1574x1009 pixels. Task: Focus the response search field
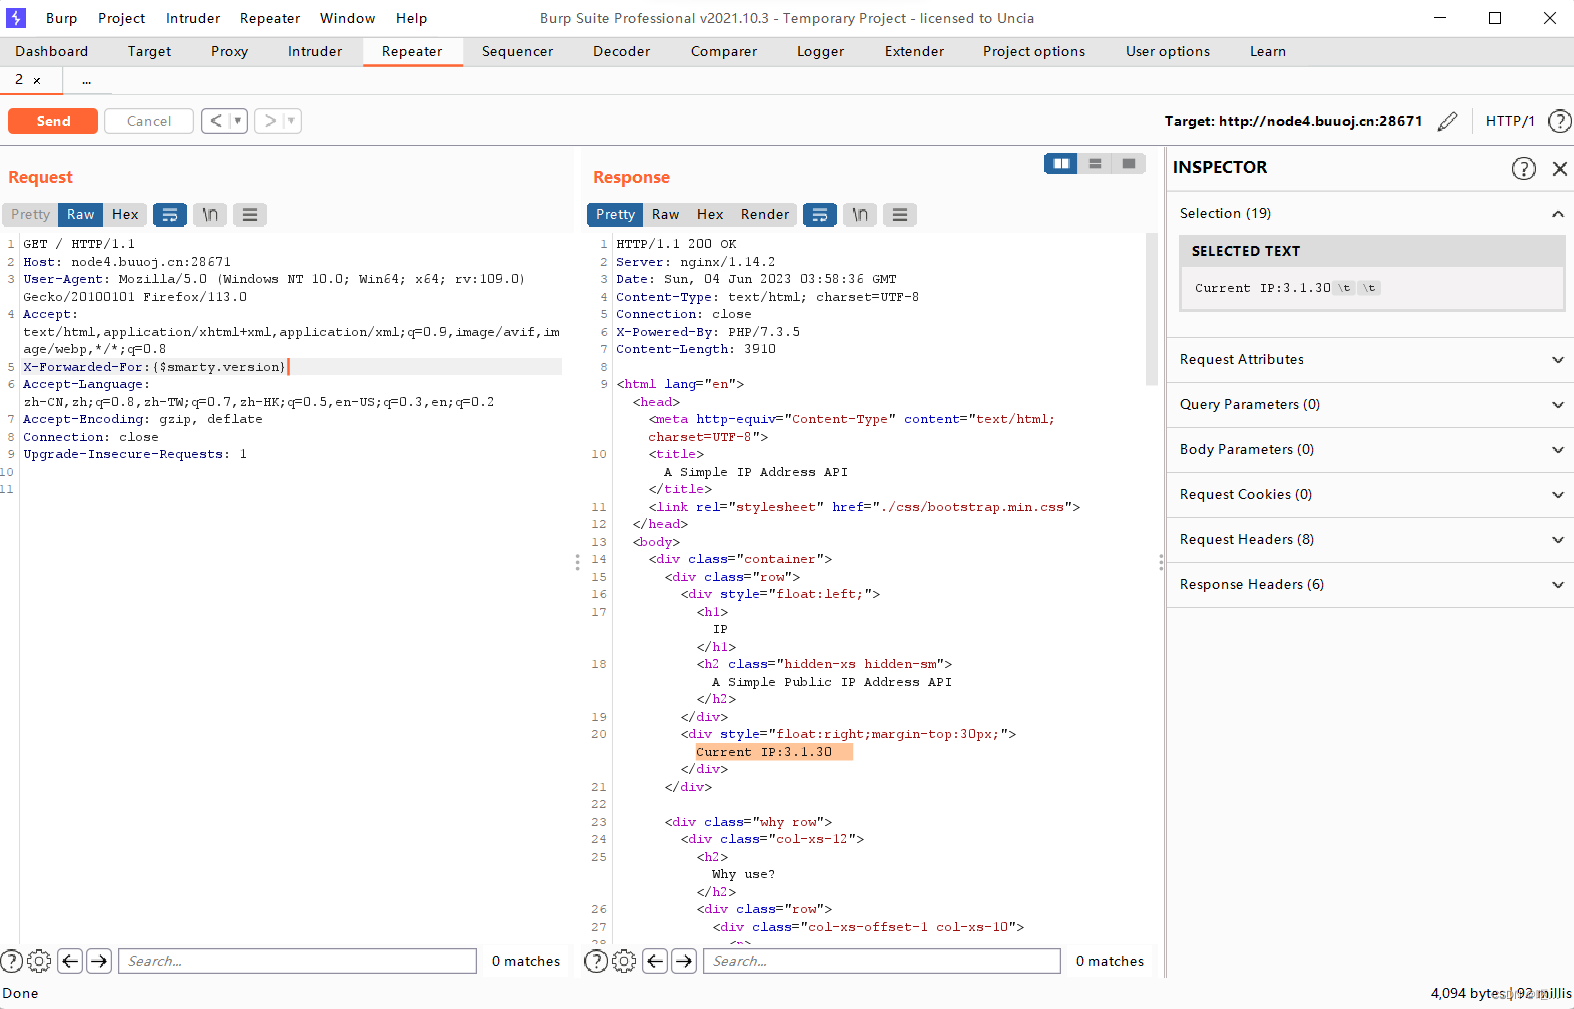coord(882,961)
